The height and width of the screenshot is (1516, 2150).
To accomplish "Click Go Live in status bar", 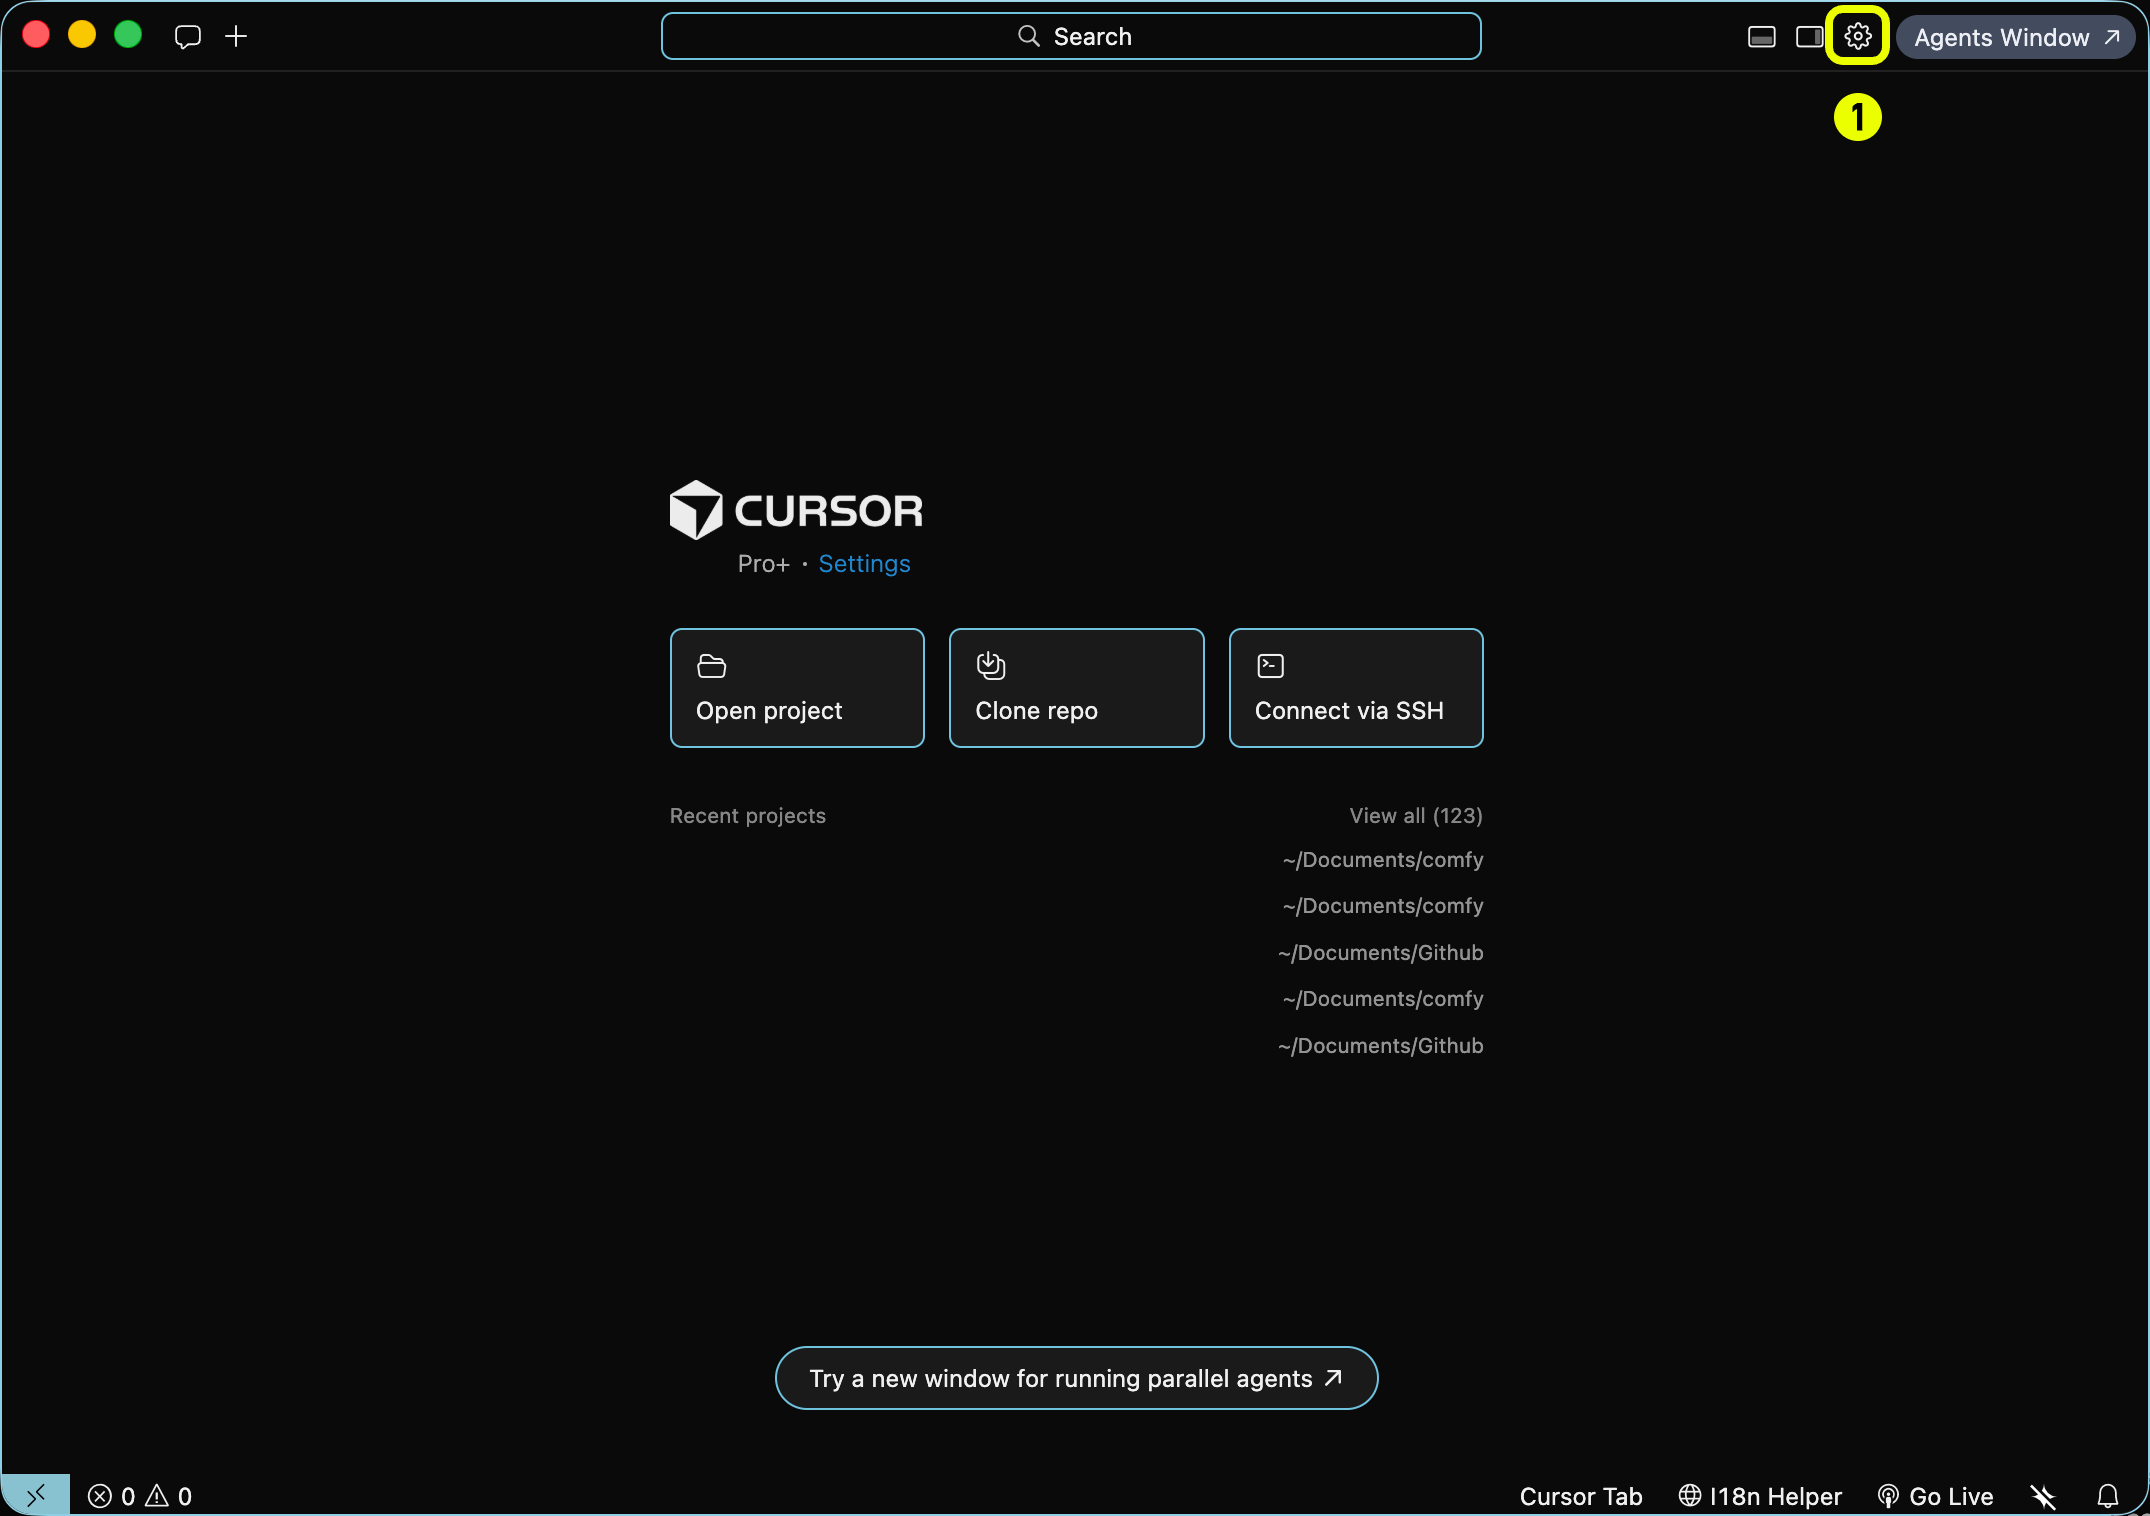I will [x=1936, y=1496].
